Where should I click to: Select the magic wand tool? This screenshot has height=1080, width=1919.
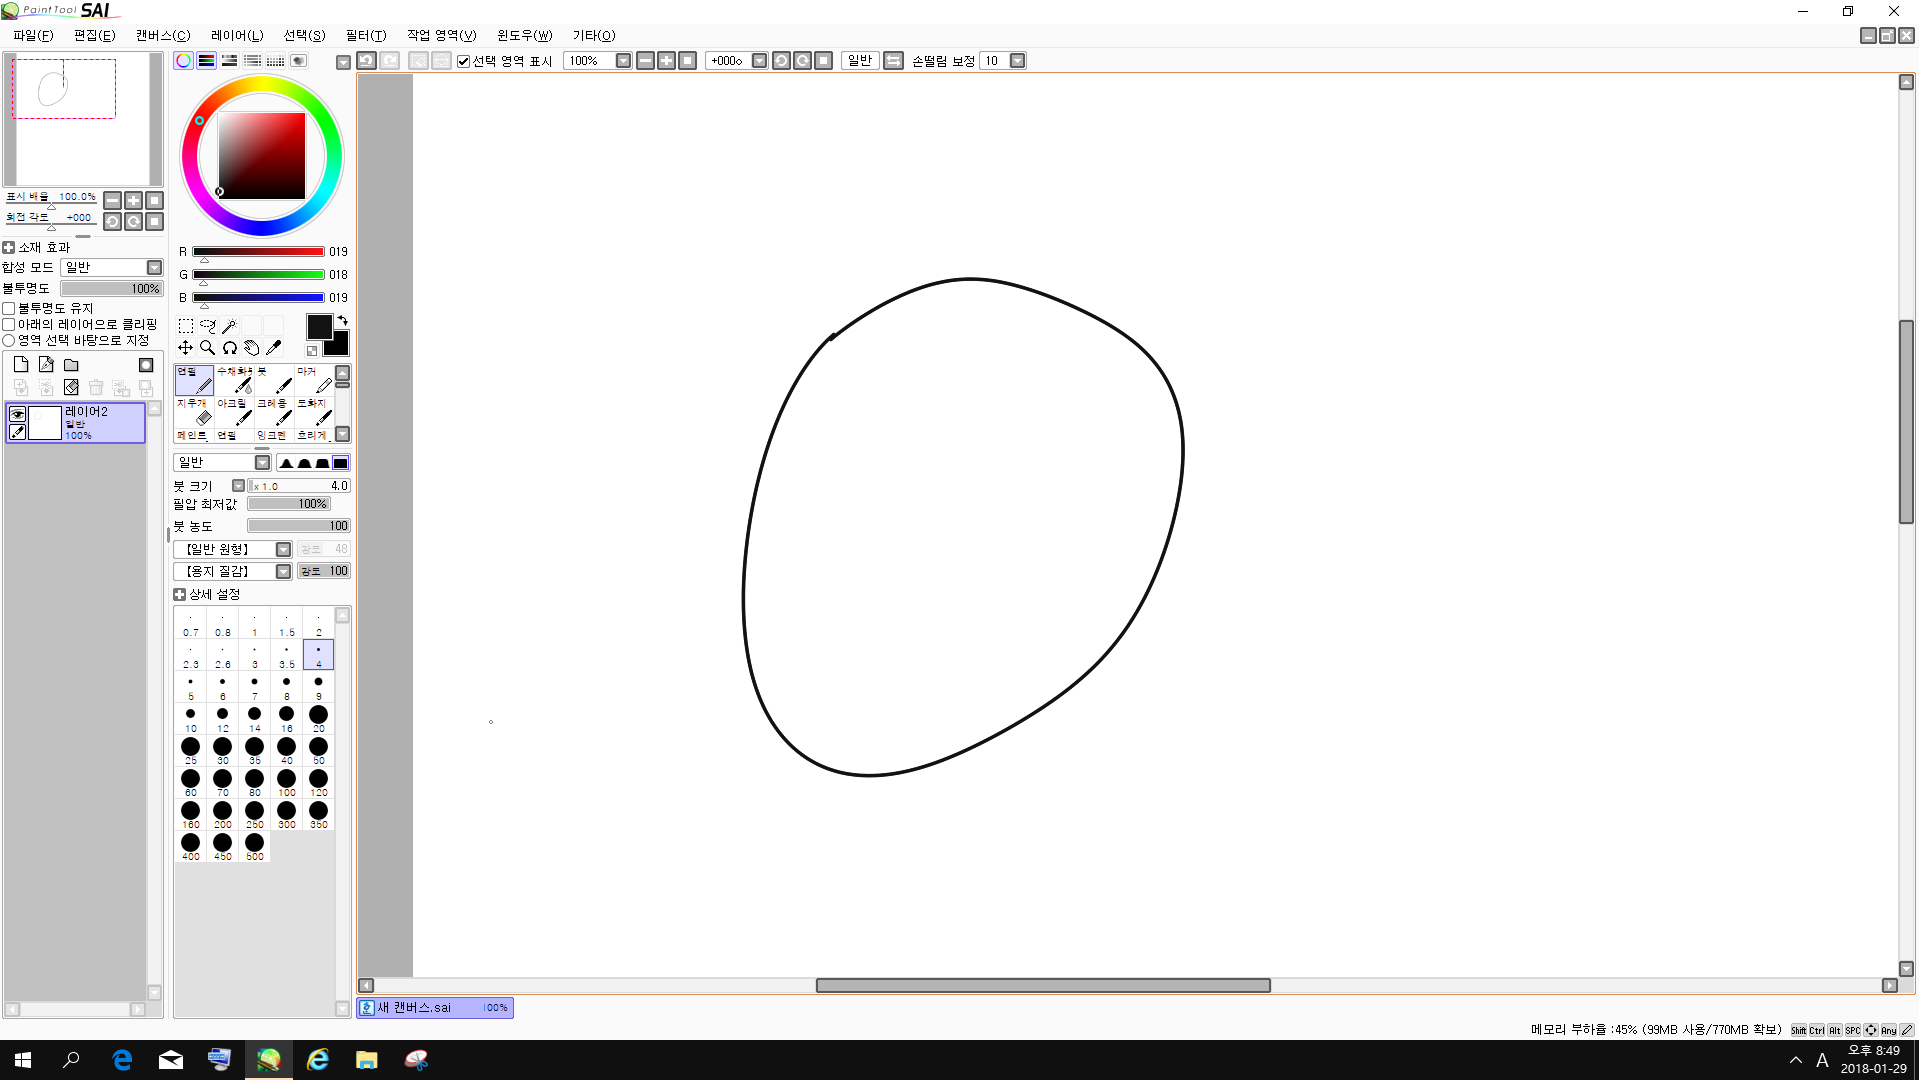(229, 326)
